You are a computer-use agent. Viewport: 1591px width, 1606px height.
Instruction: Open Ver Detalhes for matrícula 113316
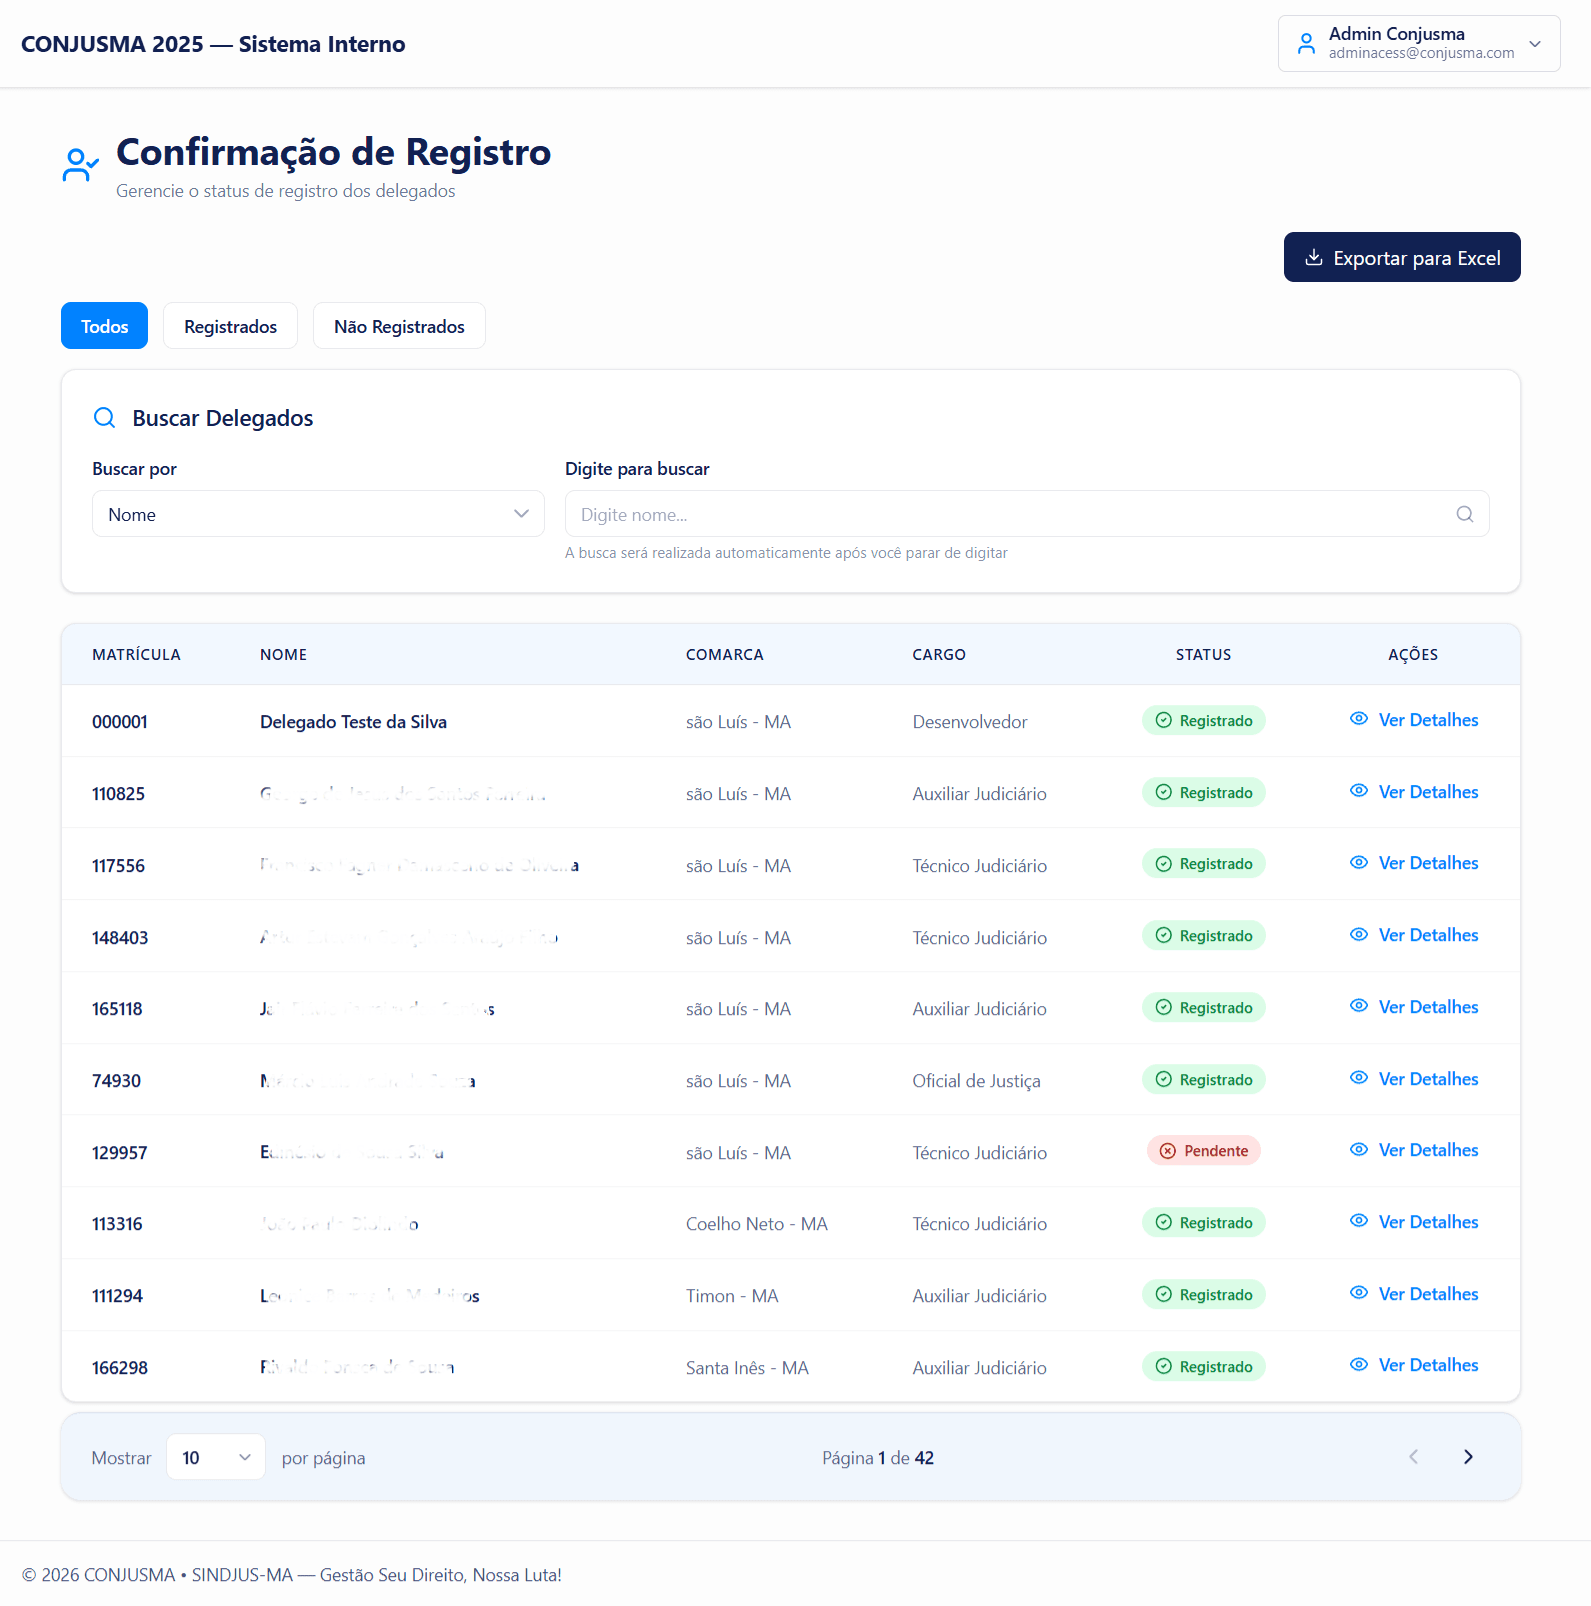pos(1427,1222)
